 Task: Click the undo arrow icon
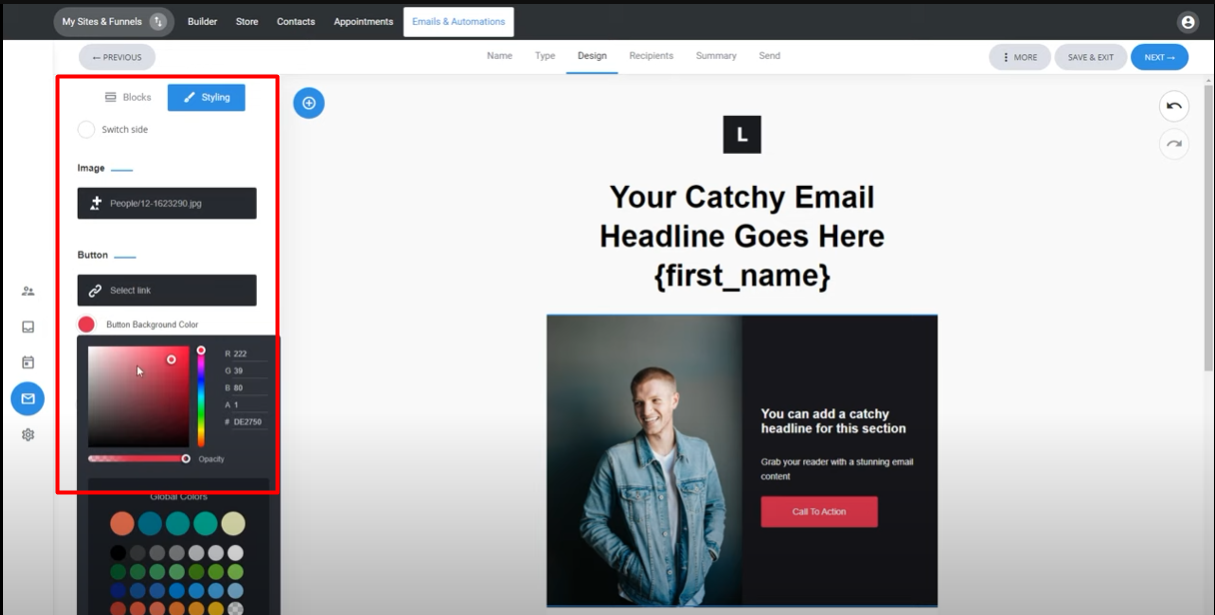point(1174,106)
